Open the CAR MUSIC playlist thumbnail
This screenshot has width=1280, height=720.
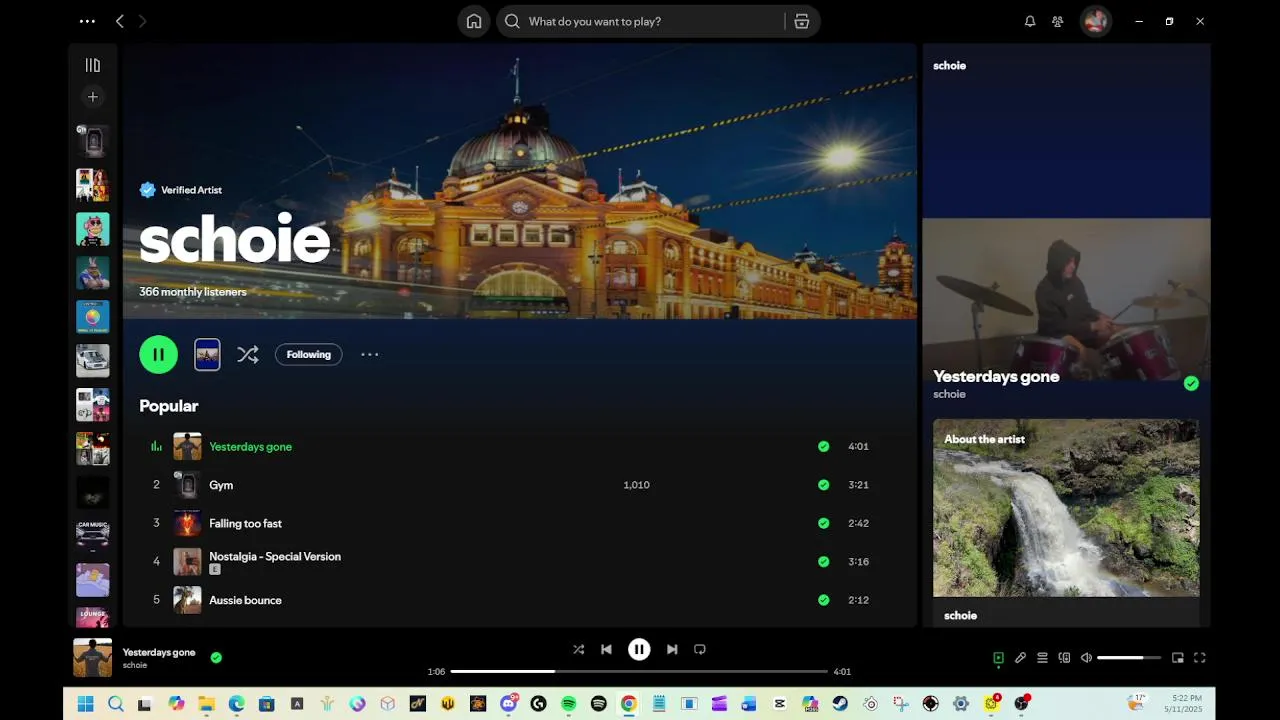click(93, 536)
